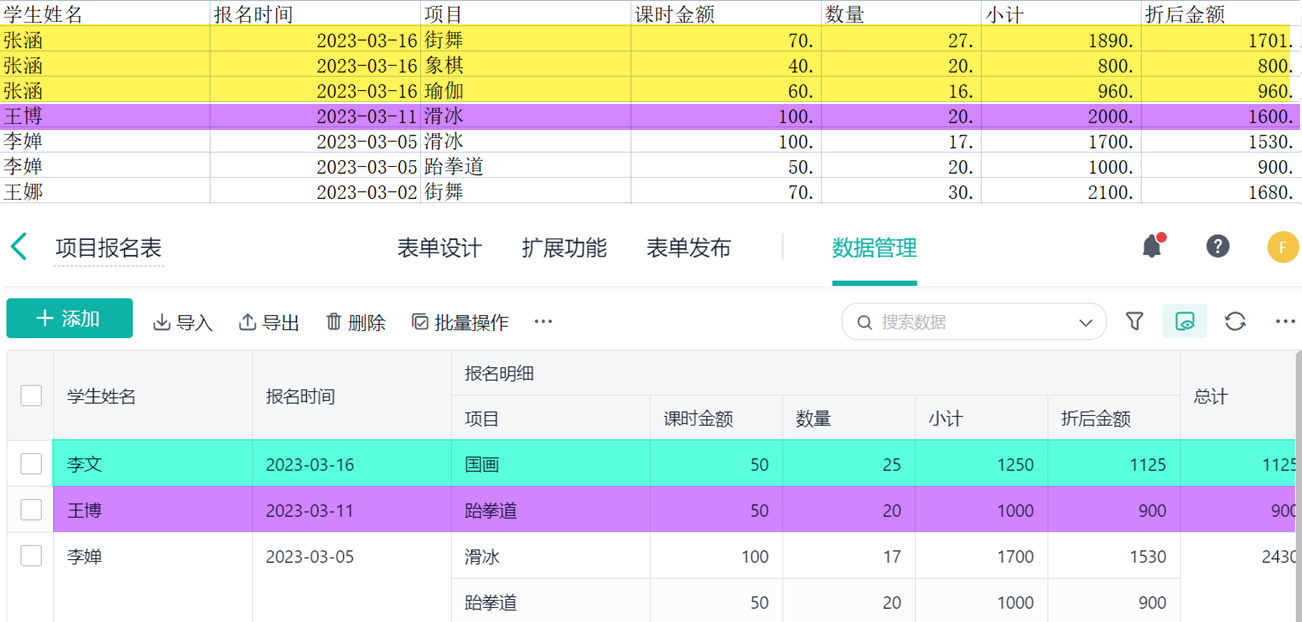This screenshot has height=622, width=1302.
Task: Click the back arrow beside 项目报名表
Action: [19, 247]
